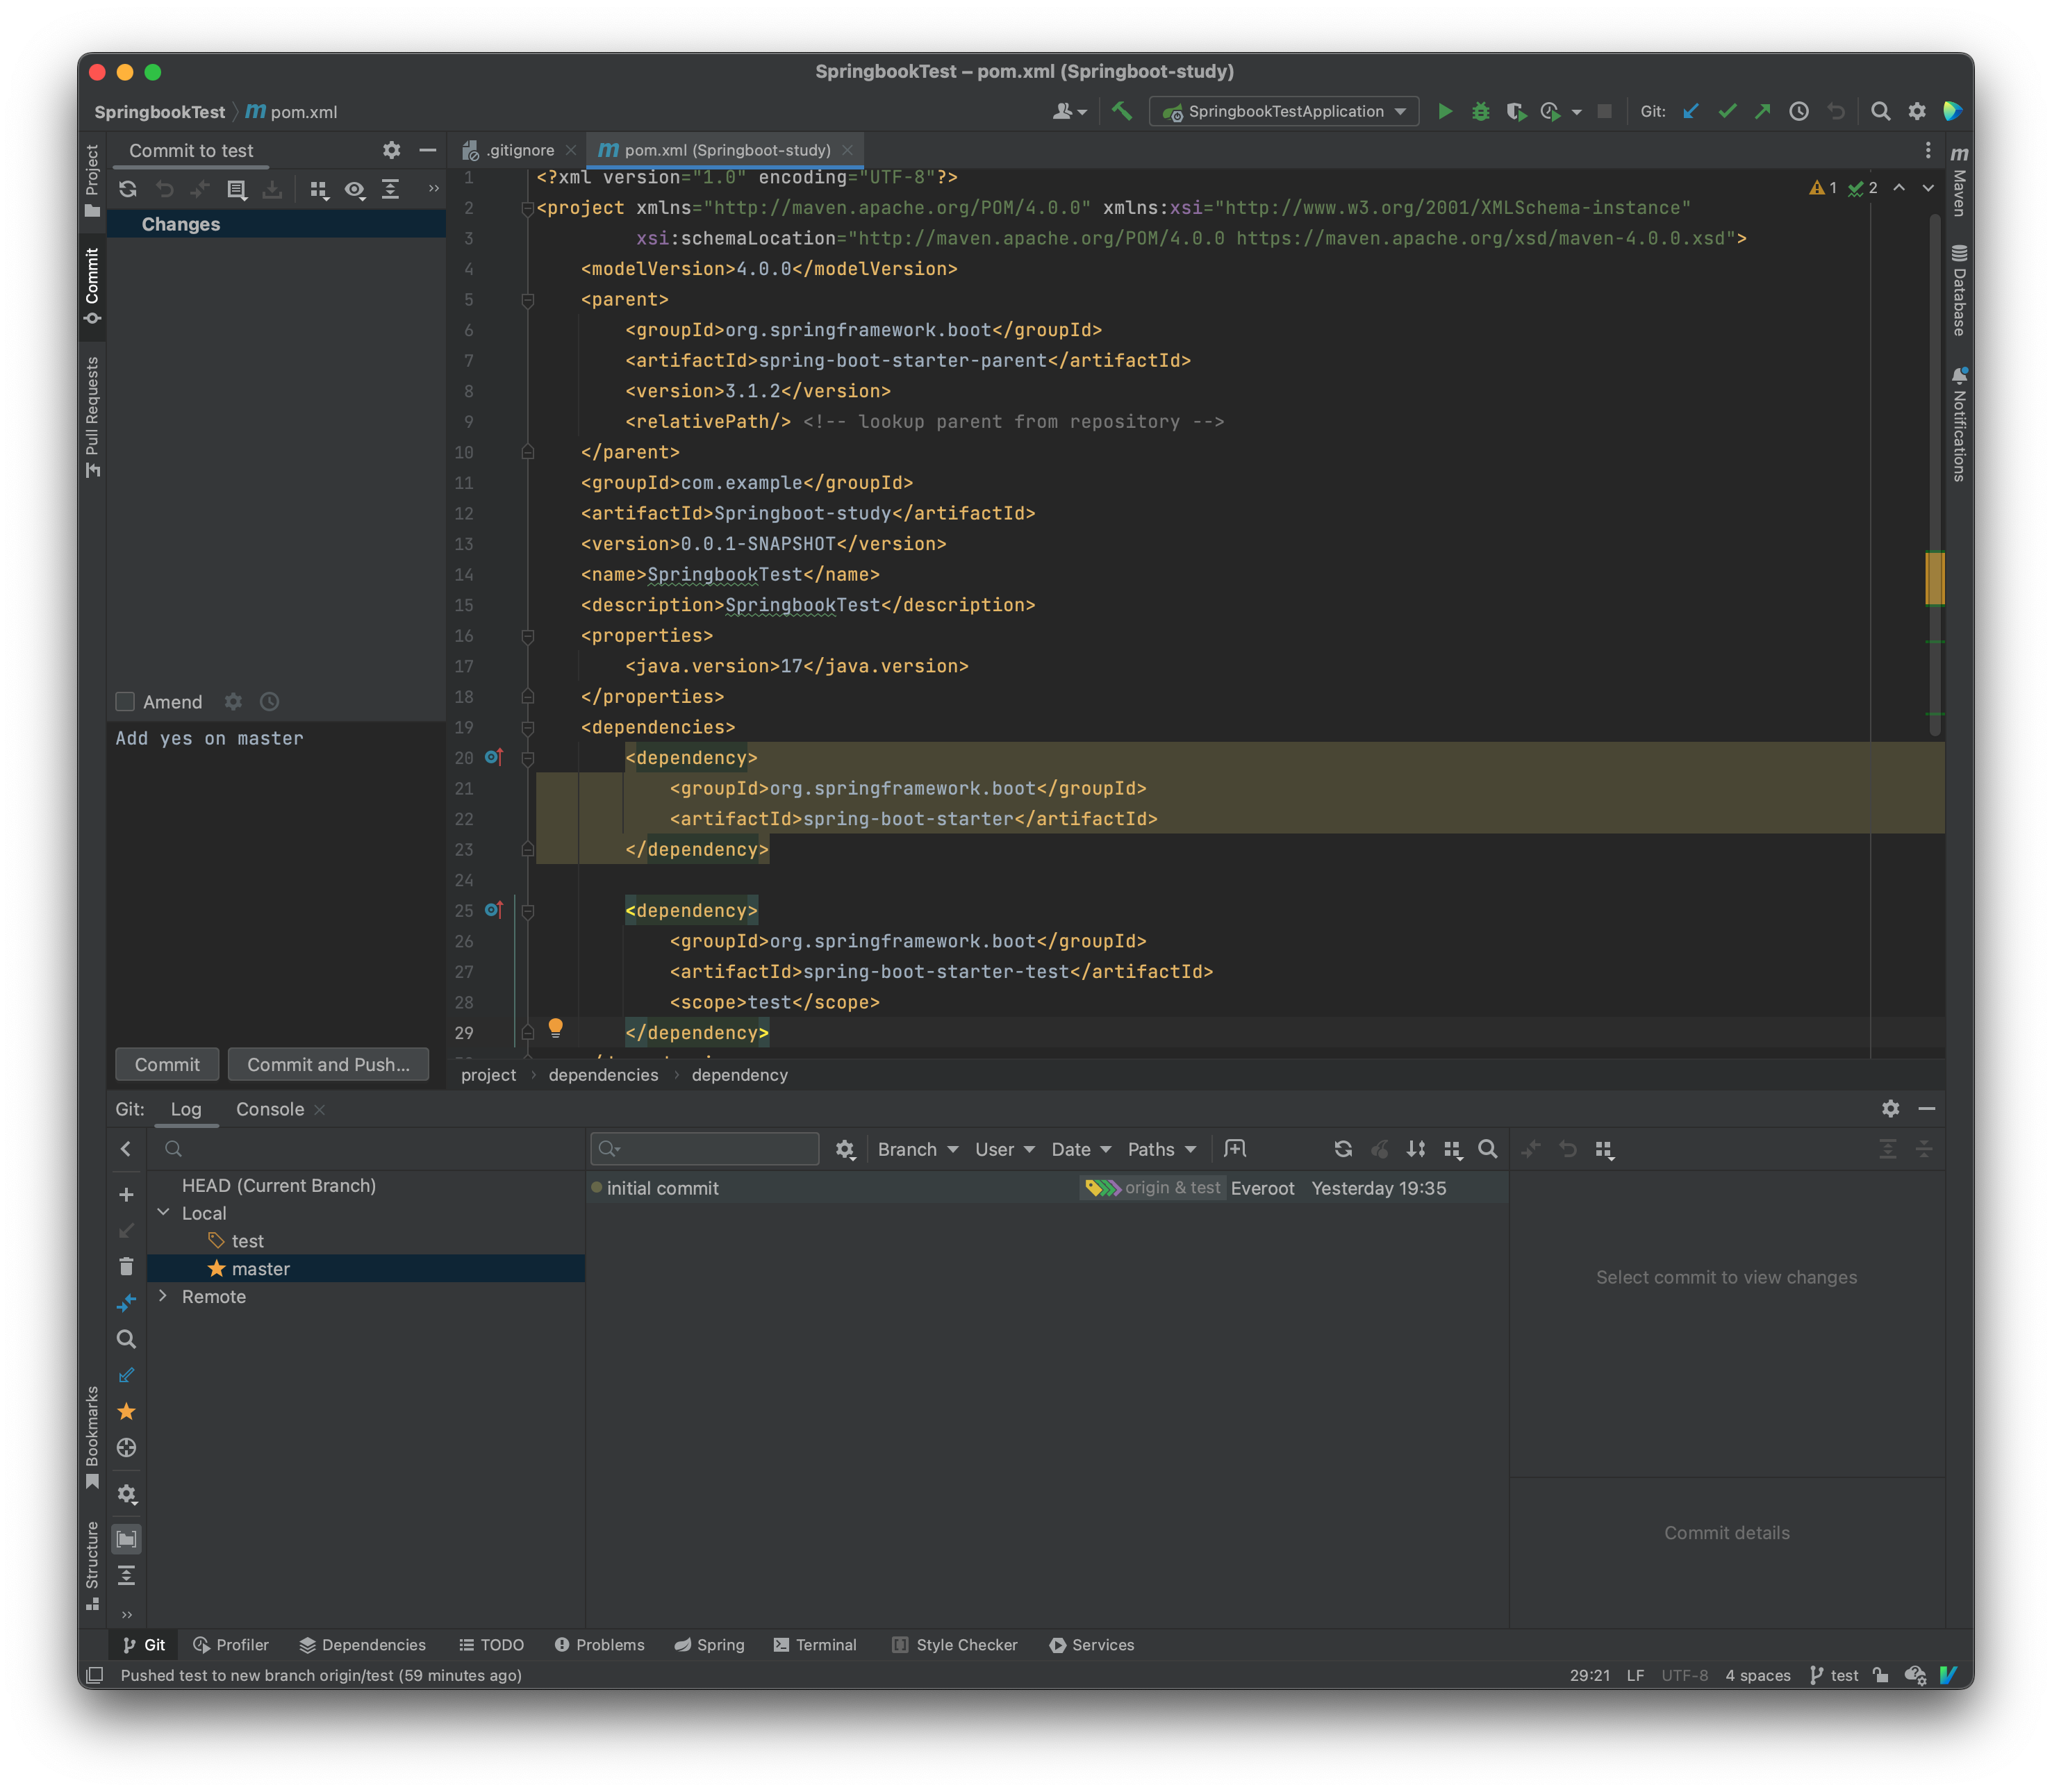Screen dimensions: 2052x1792
Task: Delete branch using trash icon in Git log
Action: pos(126,1267)
